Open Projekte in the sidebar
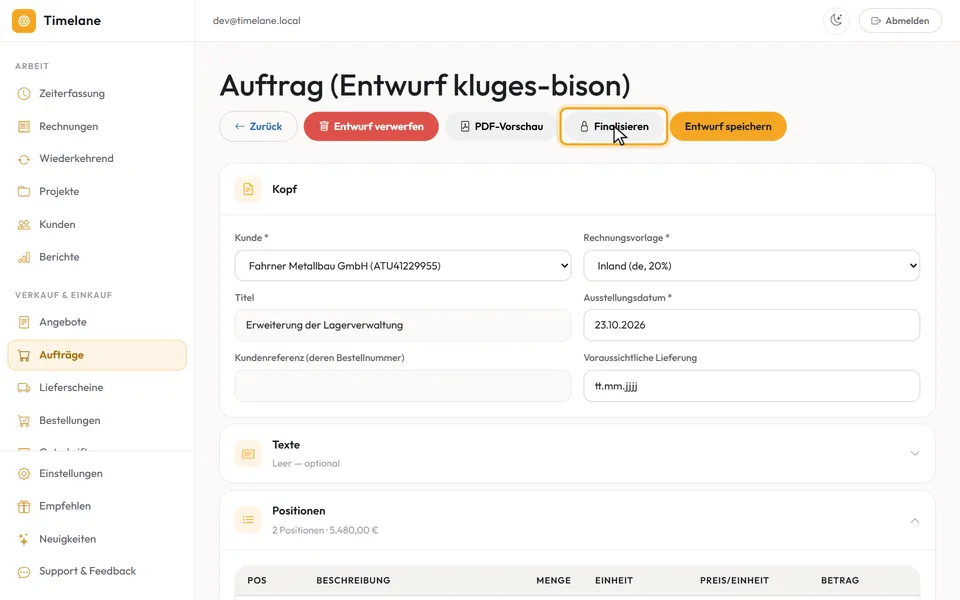Screen dimensions: 960x600 coord(97,192)
